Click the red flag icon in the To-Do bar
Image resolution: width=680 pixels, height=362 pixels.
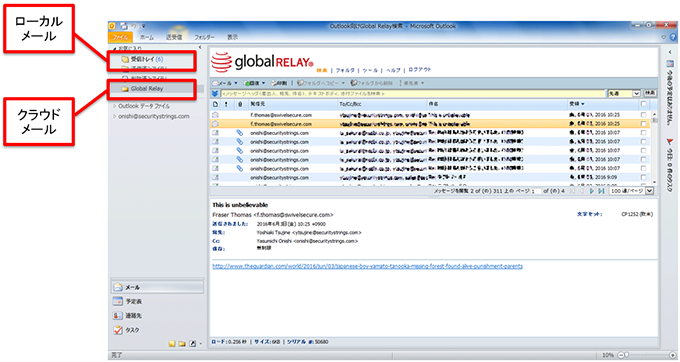point(670,142)
